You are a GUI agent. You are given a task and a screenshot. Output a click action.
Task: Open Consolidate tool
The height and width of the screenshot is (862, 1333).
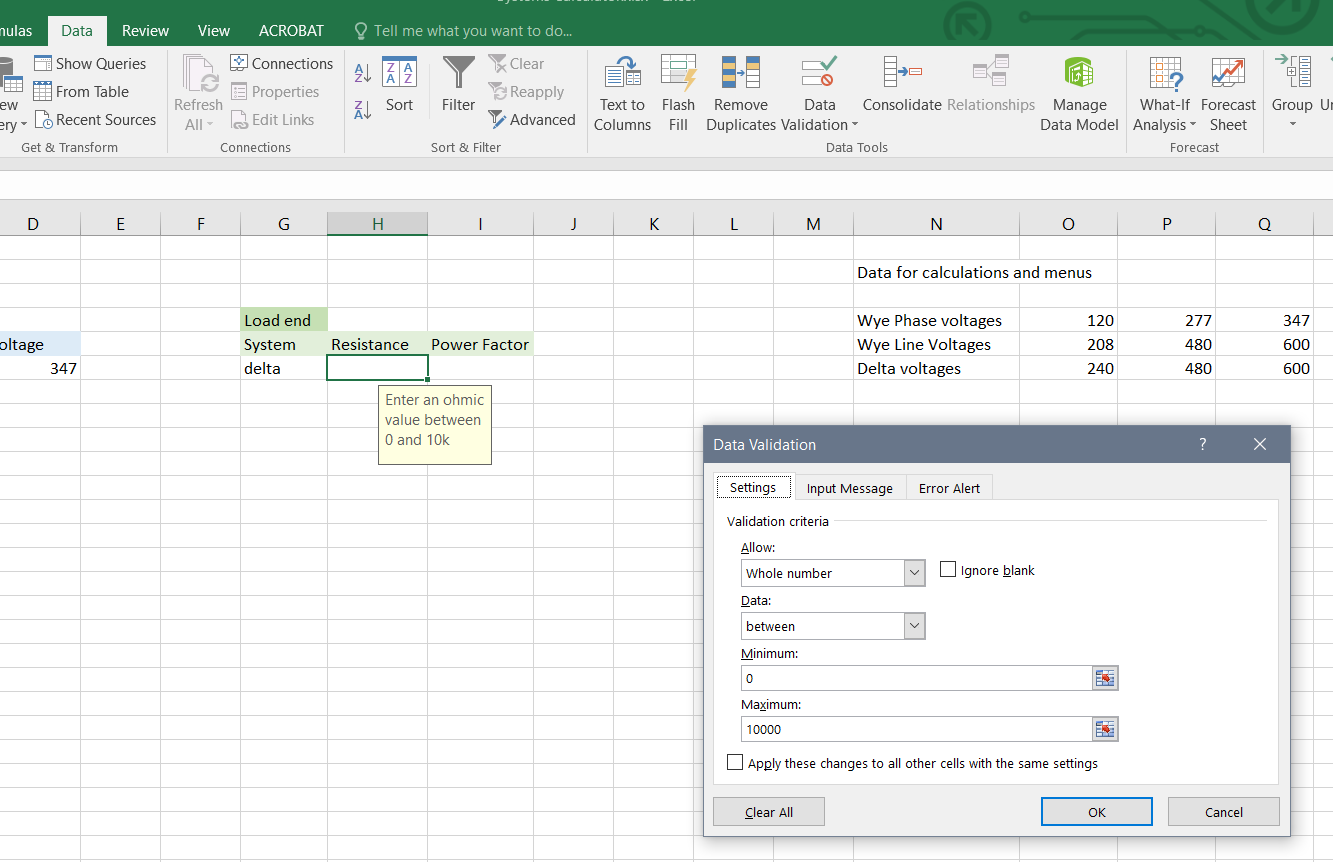pyautogui.click(x=902, y=85)
